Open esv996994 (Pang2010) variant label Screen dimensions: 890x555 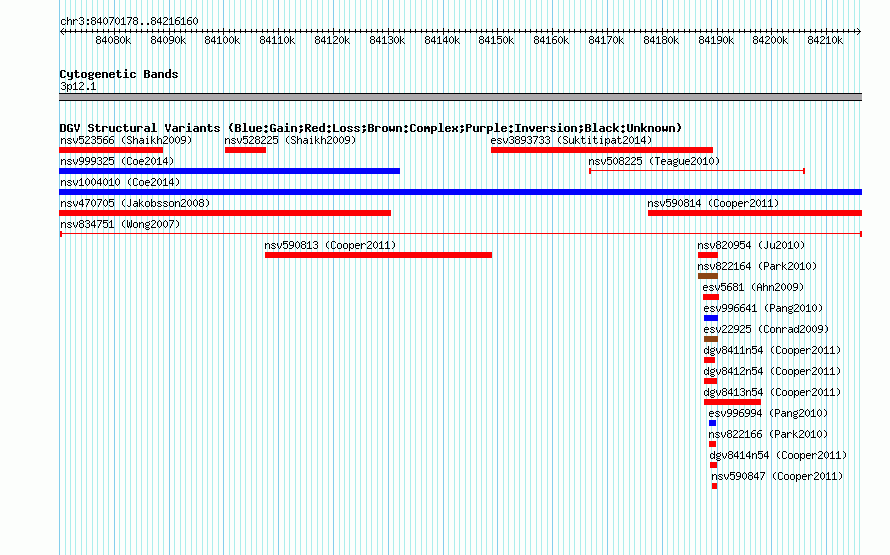(769, 413)
